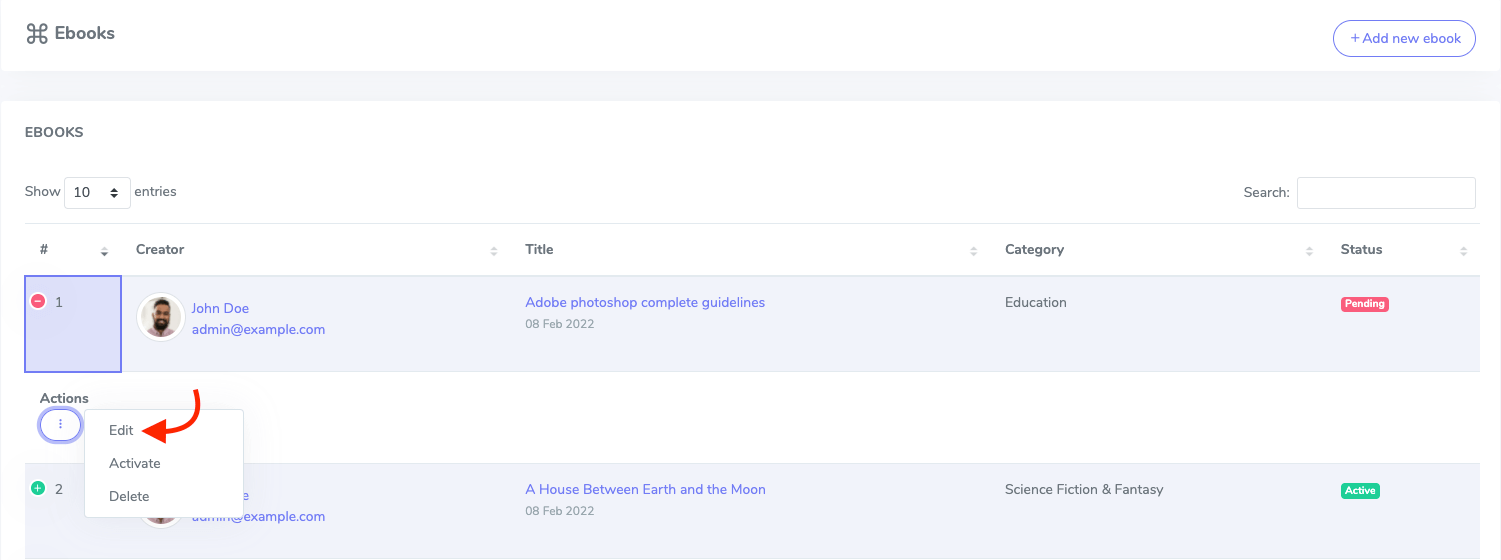The image size is (1501, 560).
Task: Open Adobe photoshop complete guidelines link
Action: (x=644, y=302)
